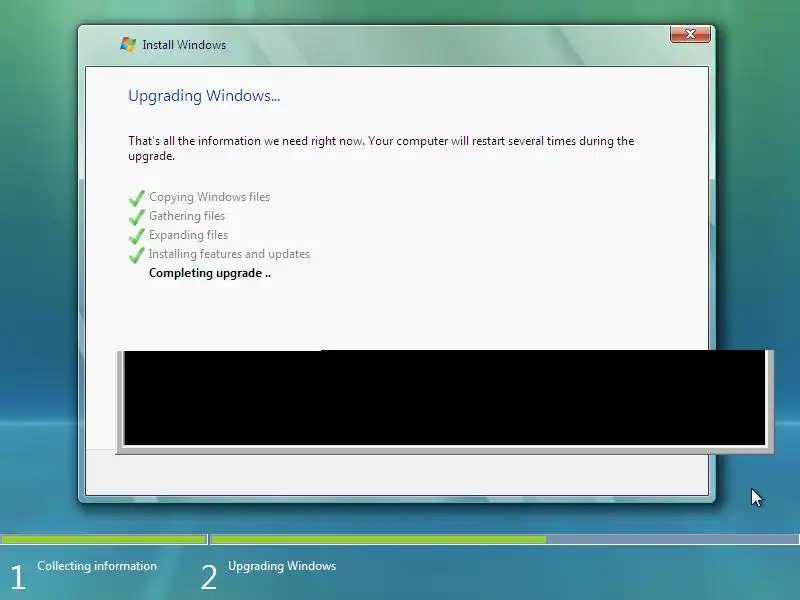The height and width of the screenshot is (600, 800).
Task: Click the checkmark beside Gathering files
Action: pyautogui.click(x=137, y=216)
